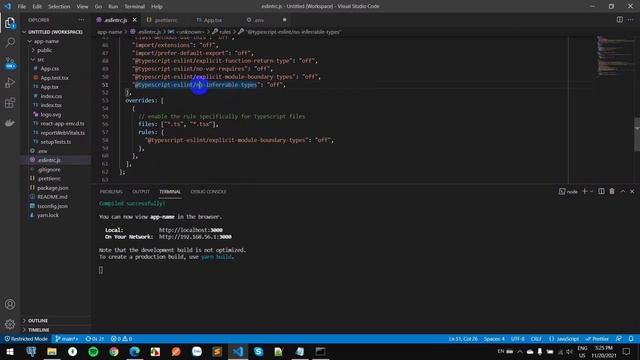The image size is (640, 360).
Task: Close the .eslintrc.js editor tab
Action: (134, 20)
